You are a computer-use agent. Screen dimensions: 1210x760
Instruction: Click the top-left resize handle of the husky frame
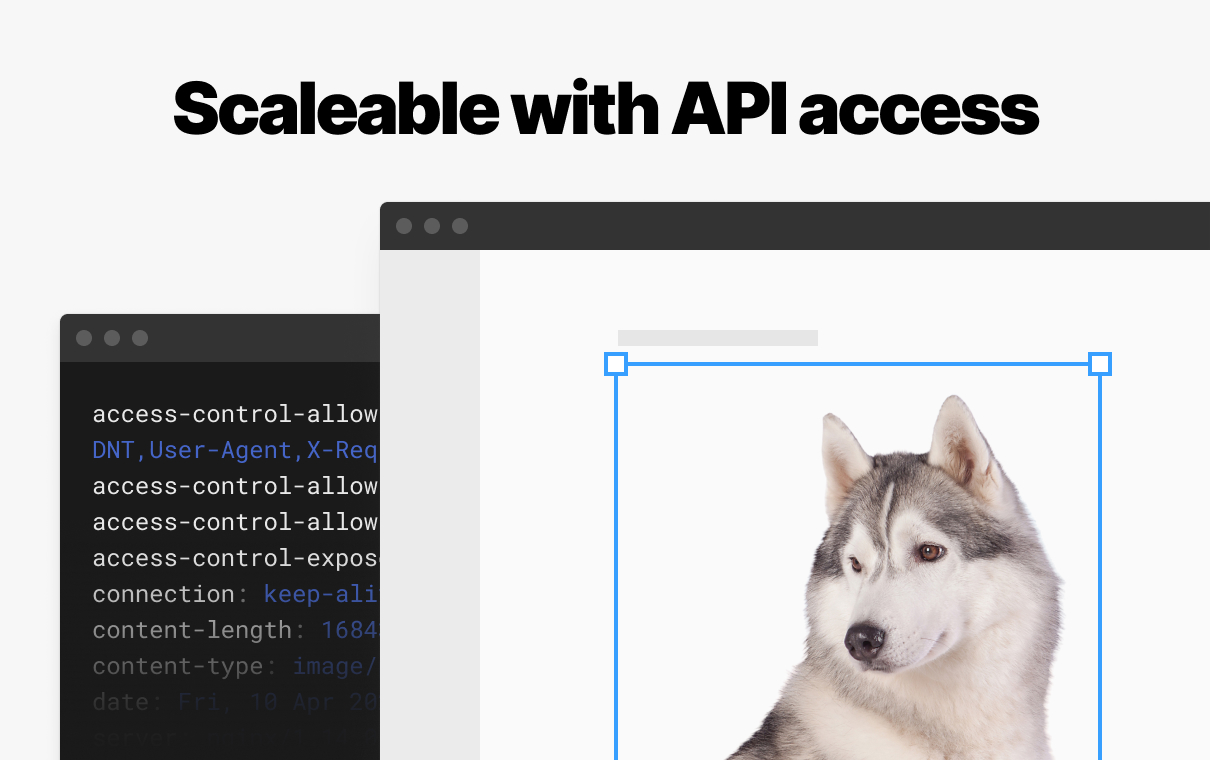click(616, 364)
